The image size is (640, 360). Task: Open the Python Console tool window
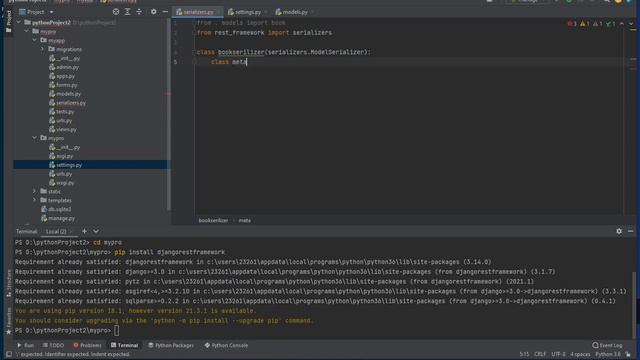click(x=226, y=345)
